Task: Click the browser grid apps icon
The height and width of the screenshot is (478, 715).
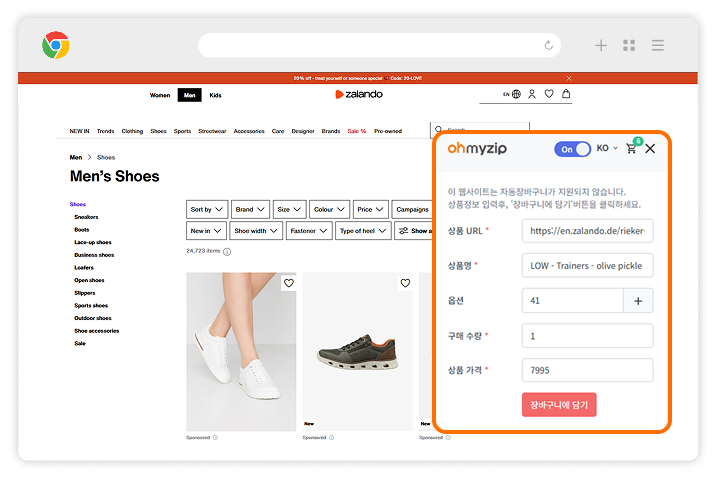Action: 629,45
